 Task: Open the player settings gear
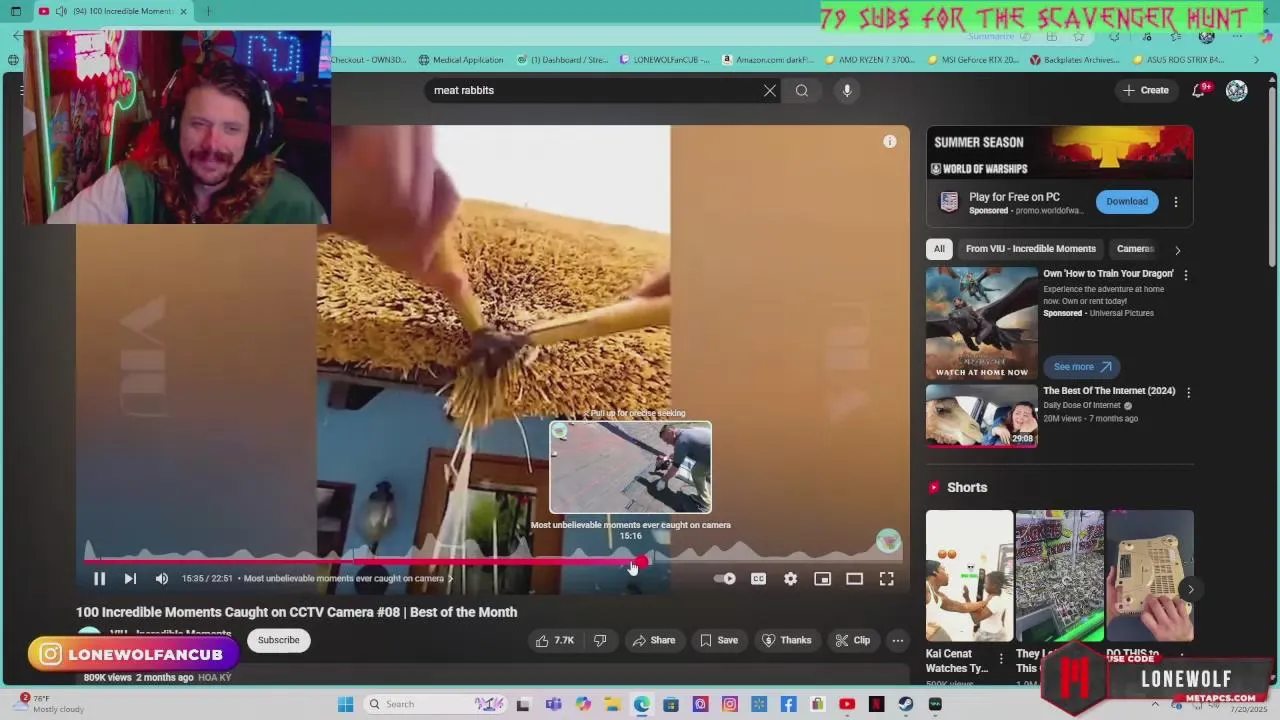pos(790,578)
